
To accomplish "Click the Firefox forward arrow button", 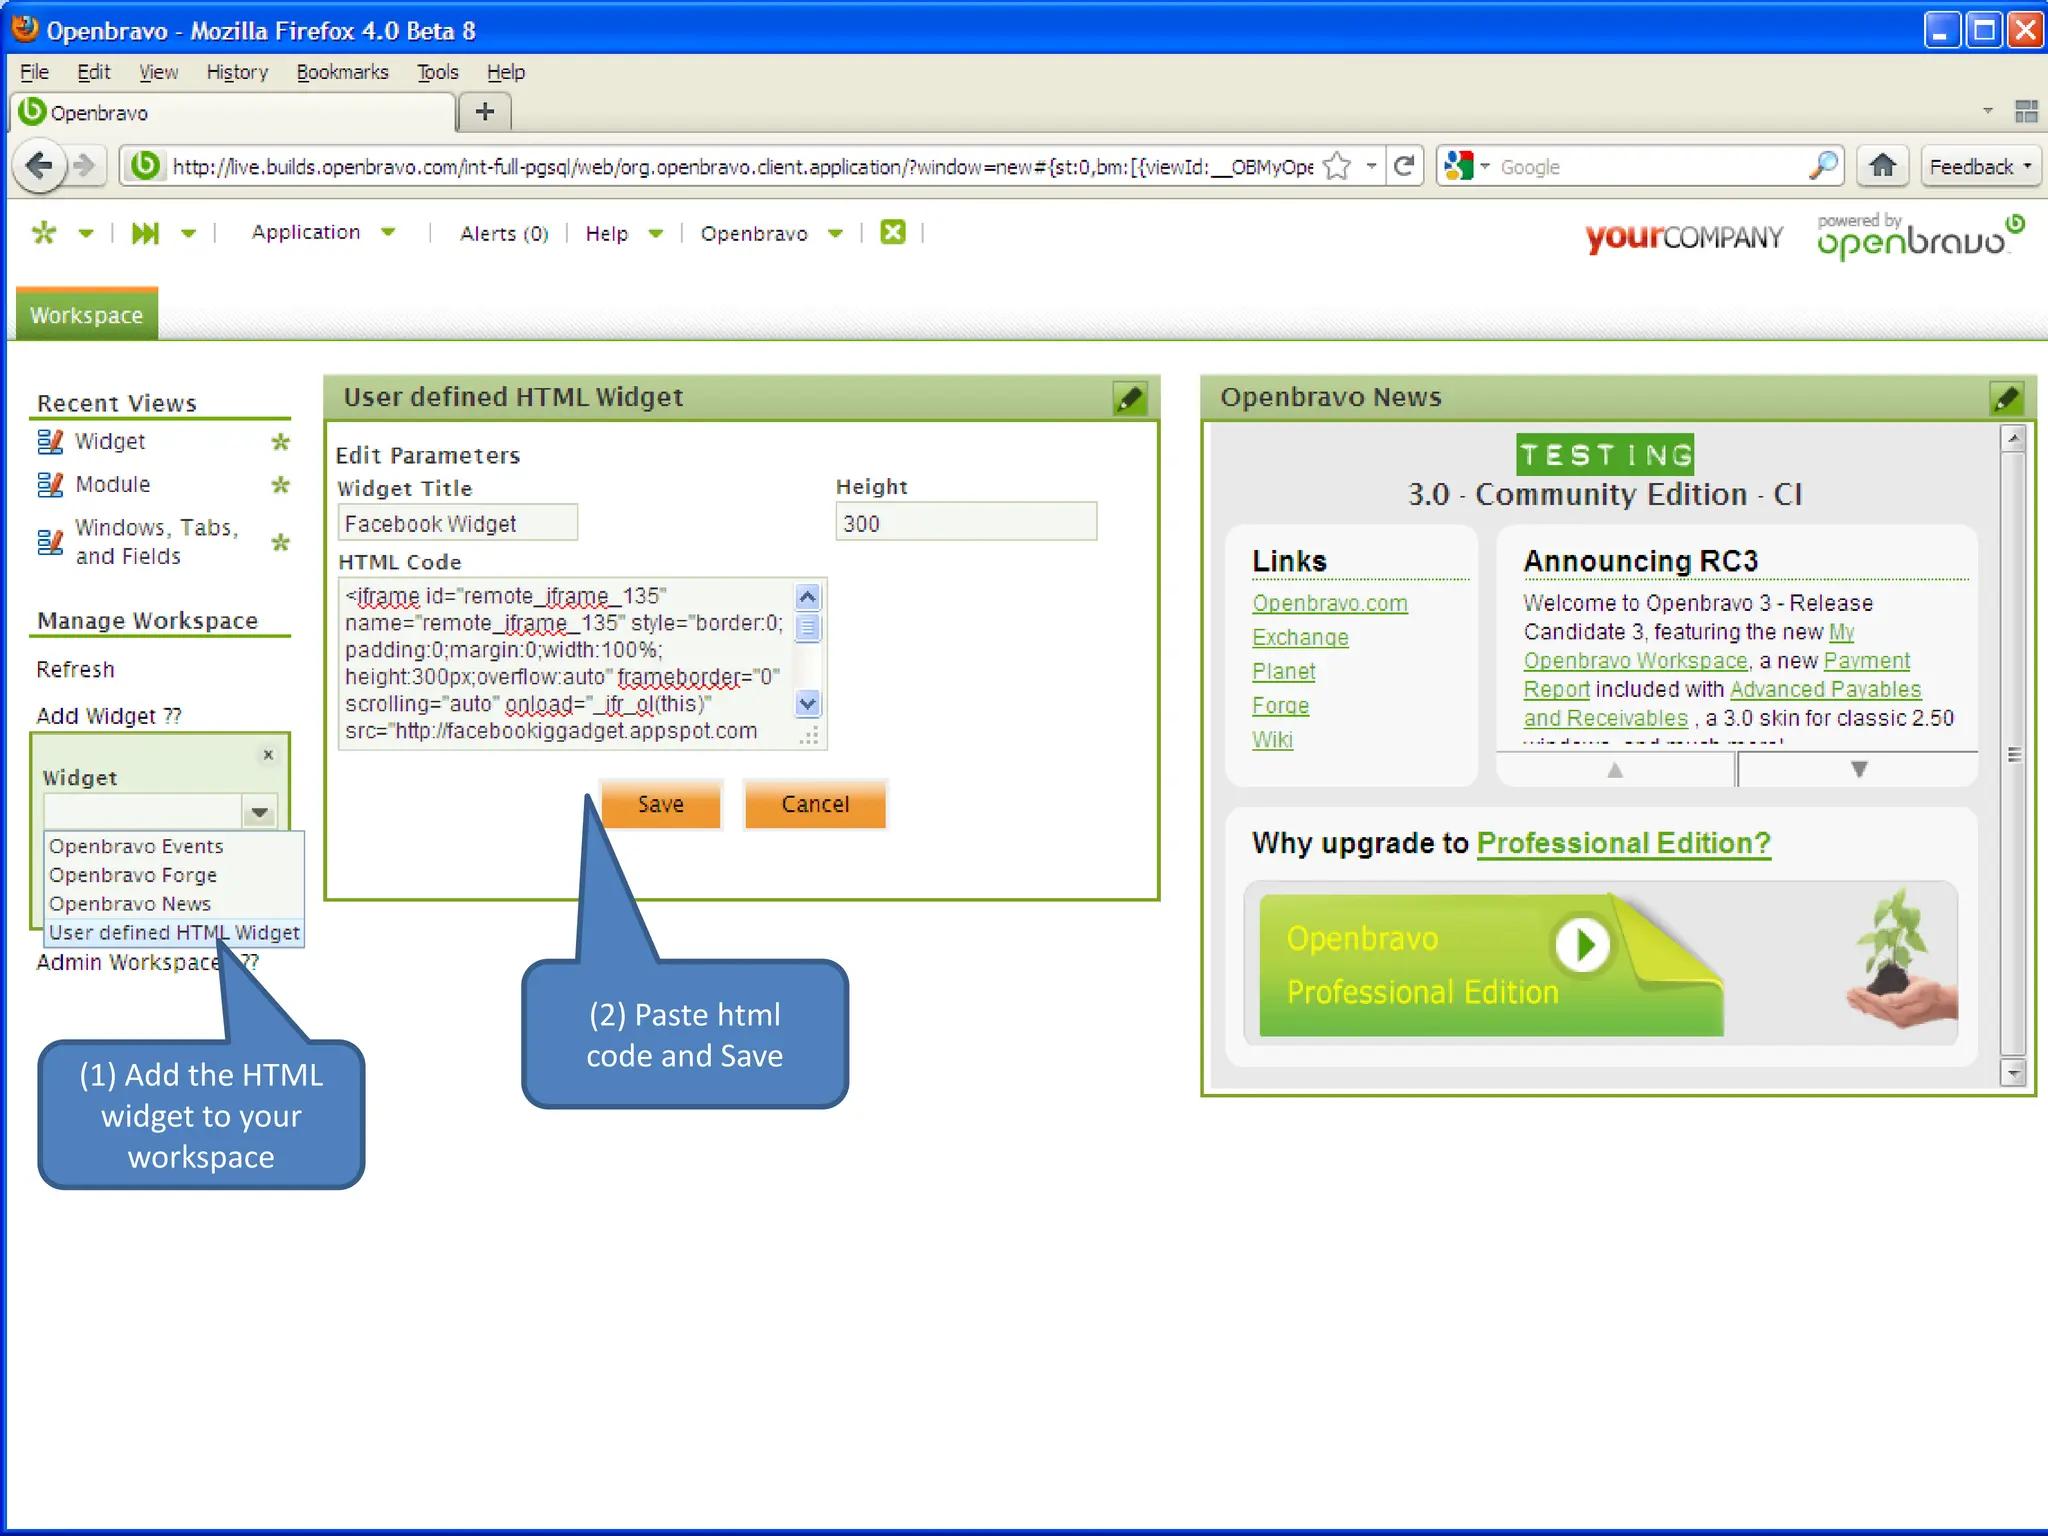I will (x=86, y=166).
